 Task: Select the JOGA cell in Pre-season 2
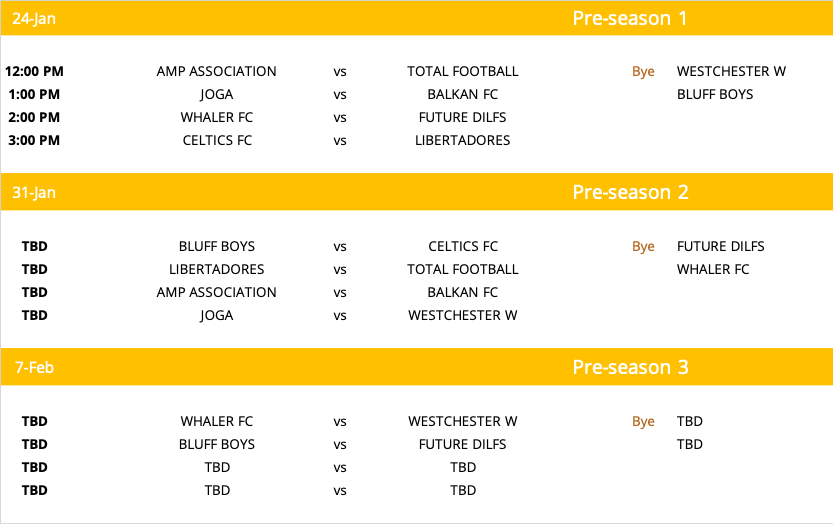pyautogui.click(x=216, y=315)
